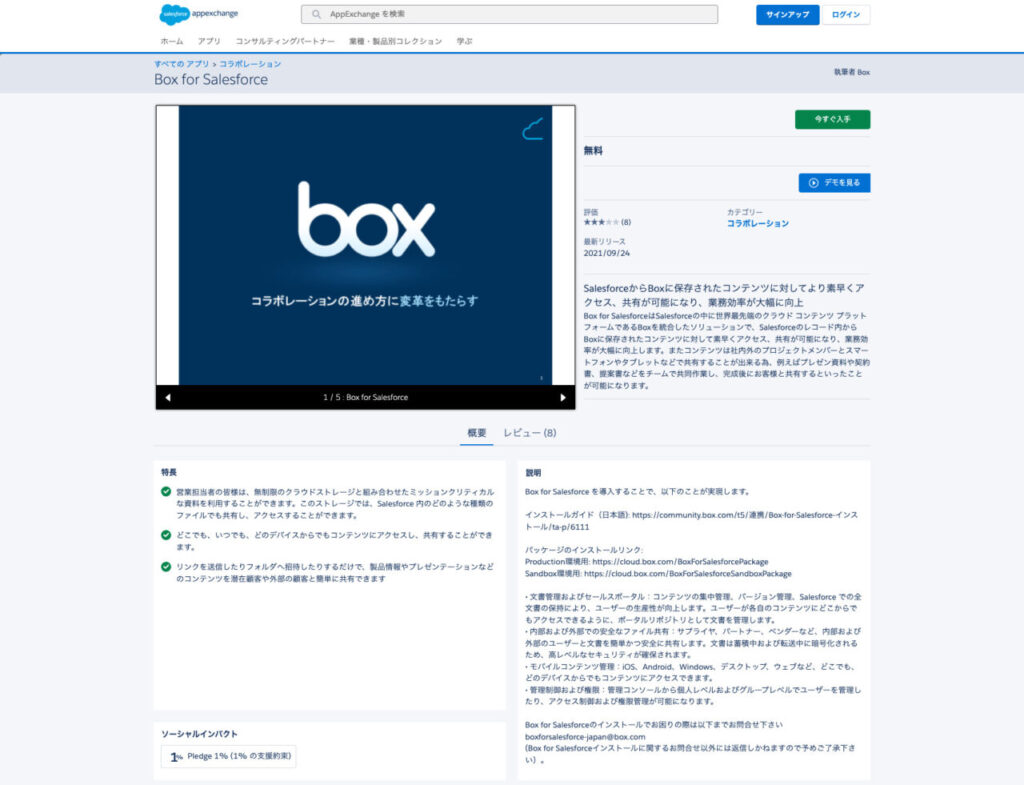Viewport: 1024px width, 785px height.
Task: Click the slide caption '1 / 5 : Box for Salesforce'
Action: tap(366, 397)
